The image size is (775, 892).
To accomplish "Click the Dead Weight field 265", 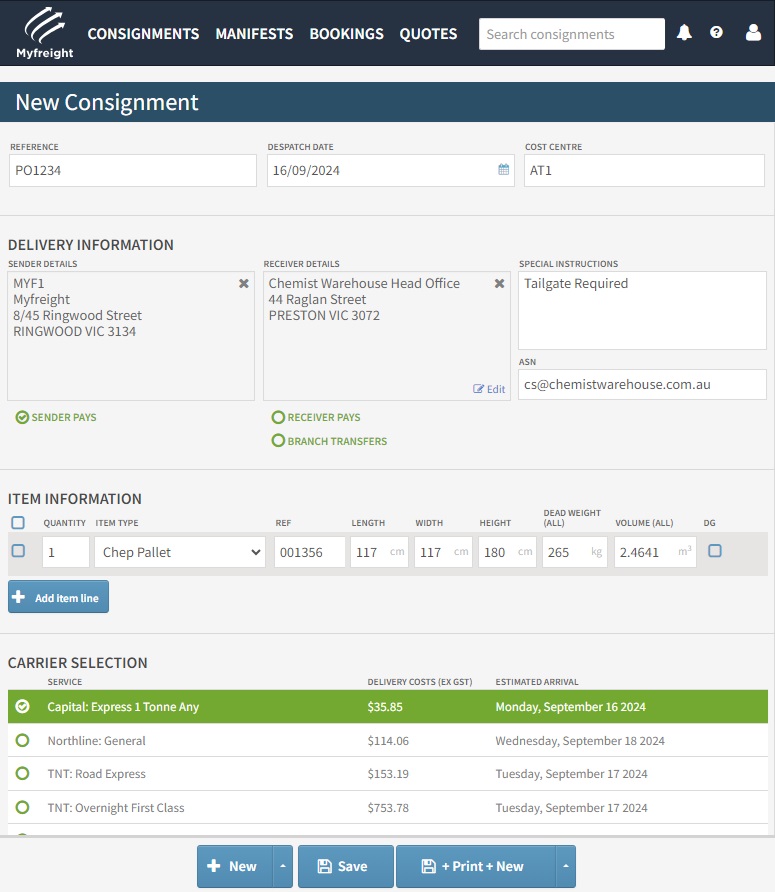I will pyautogui.click(x=575, y=552).
